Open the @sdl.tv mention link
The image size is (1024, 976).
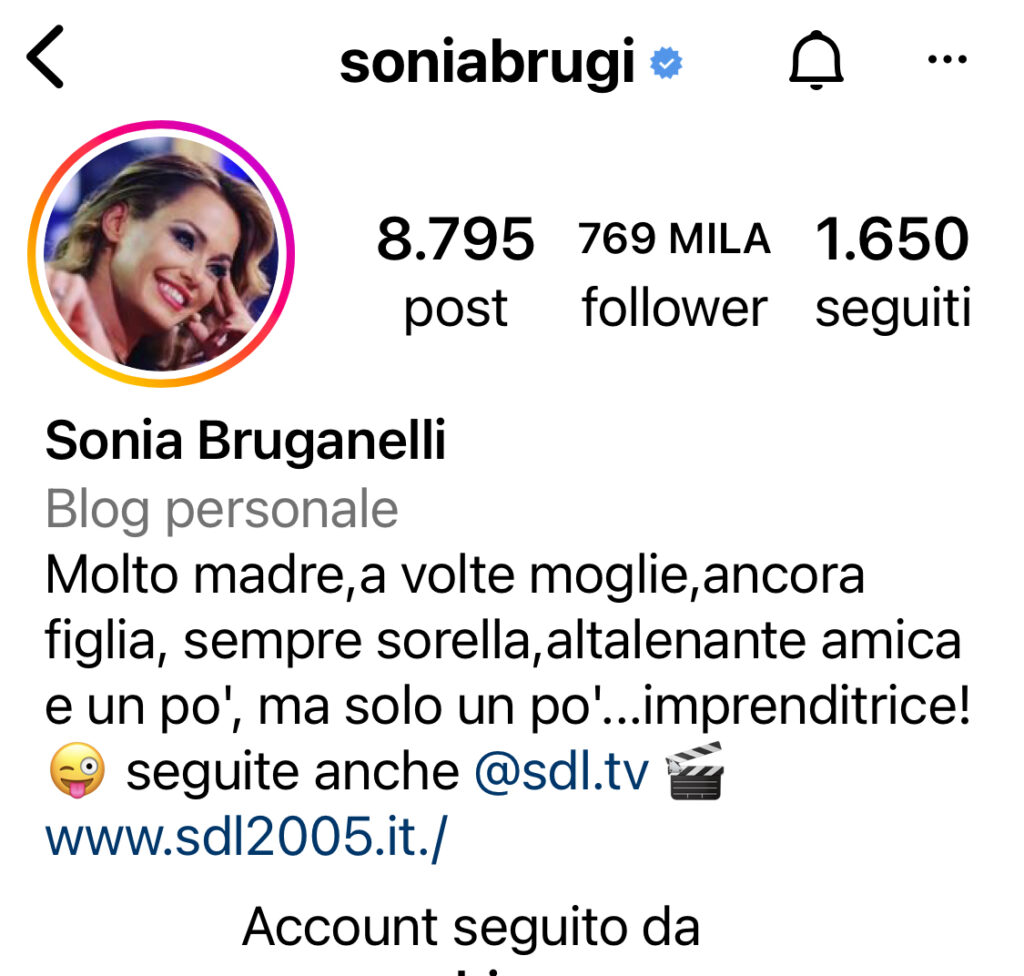point(562,772)
